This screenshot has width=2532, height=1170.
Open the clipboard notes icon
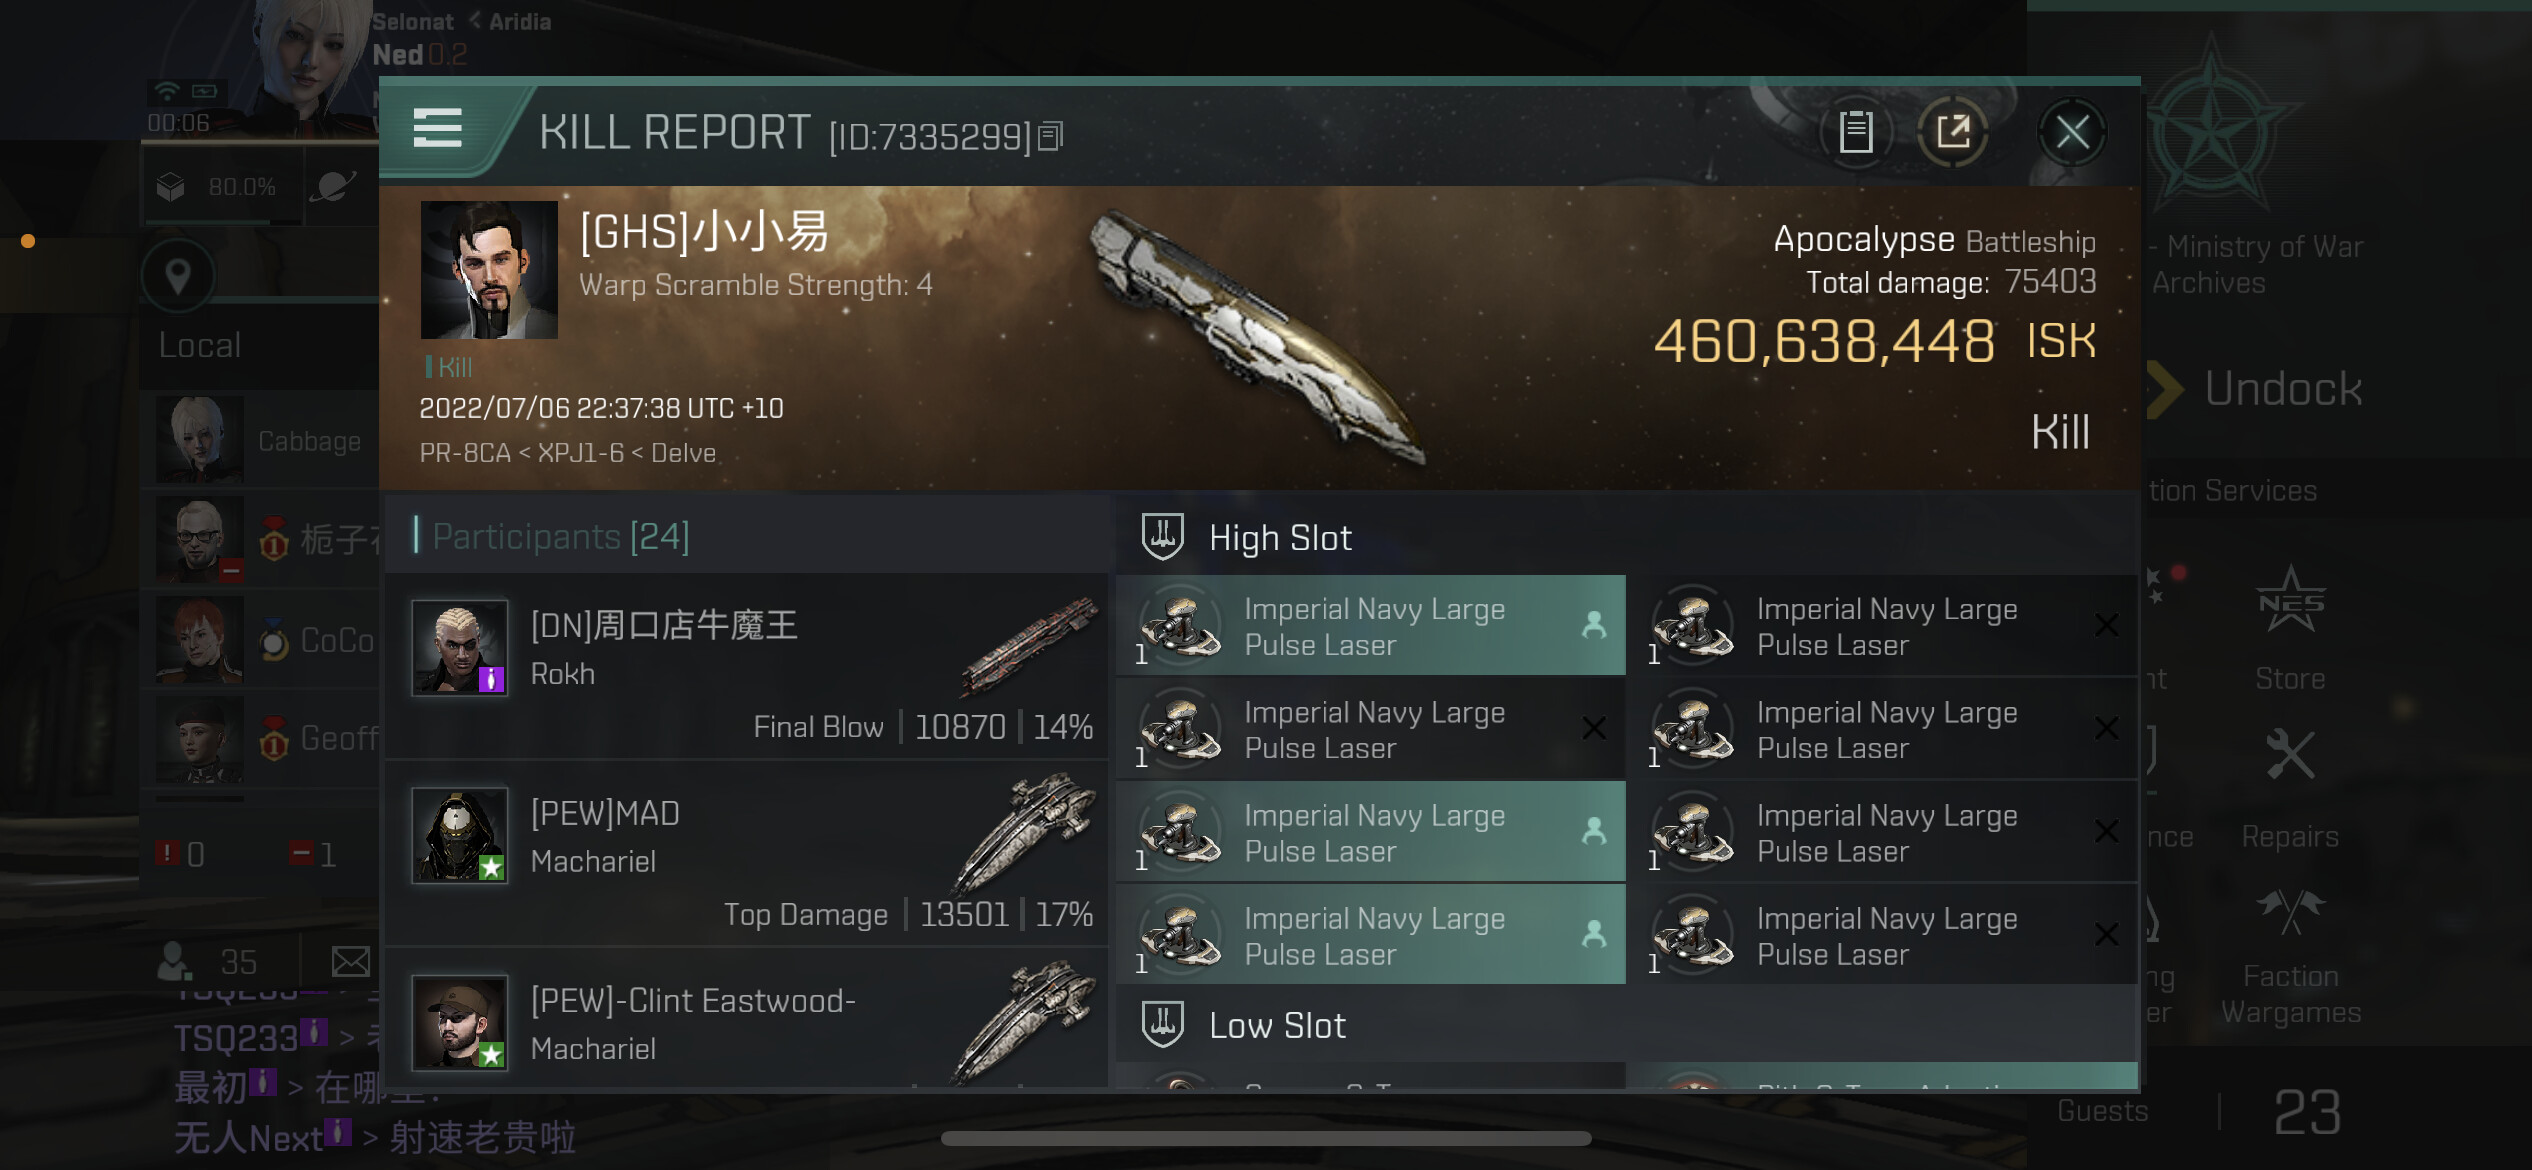point(1856,132)
